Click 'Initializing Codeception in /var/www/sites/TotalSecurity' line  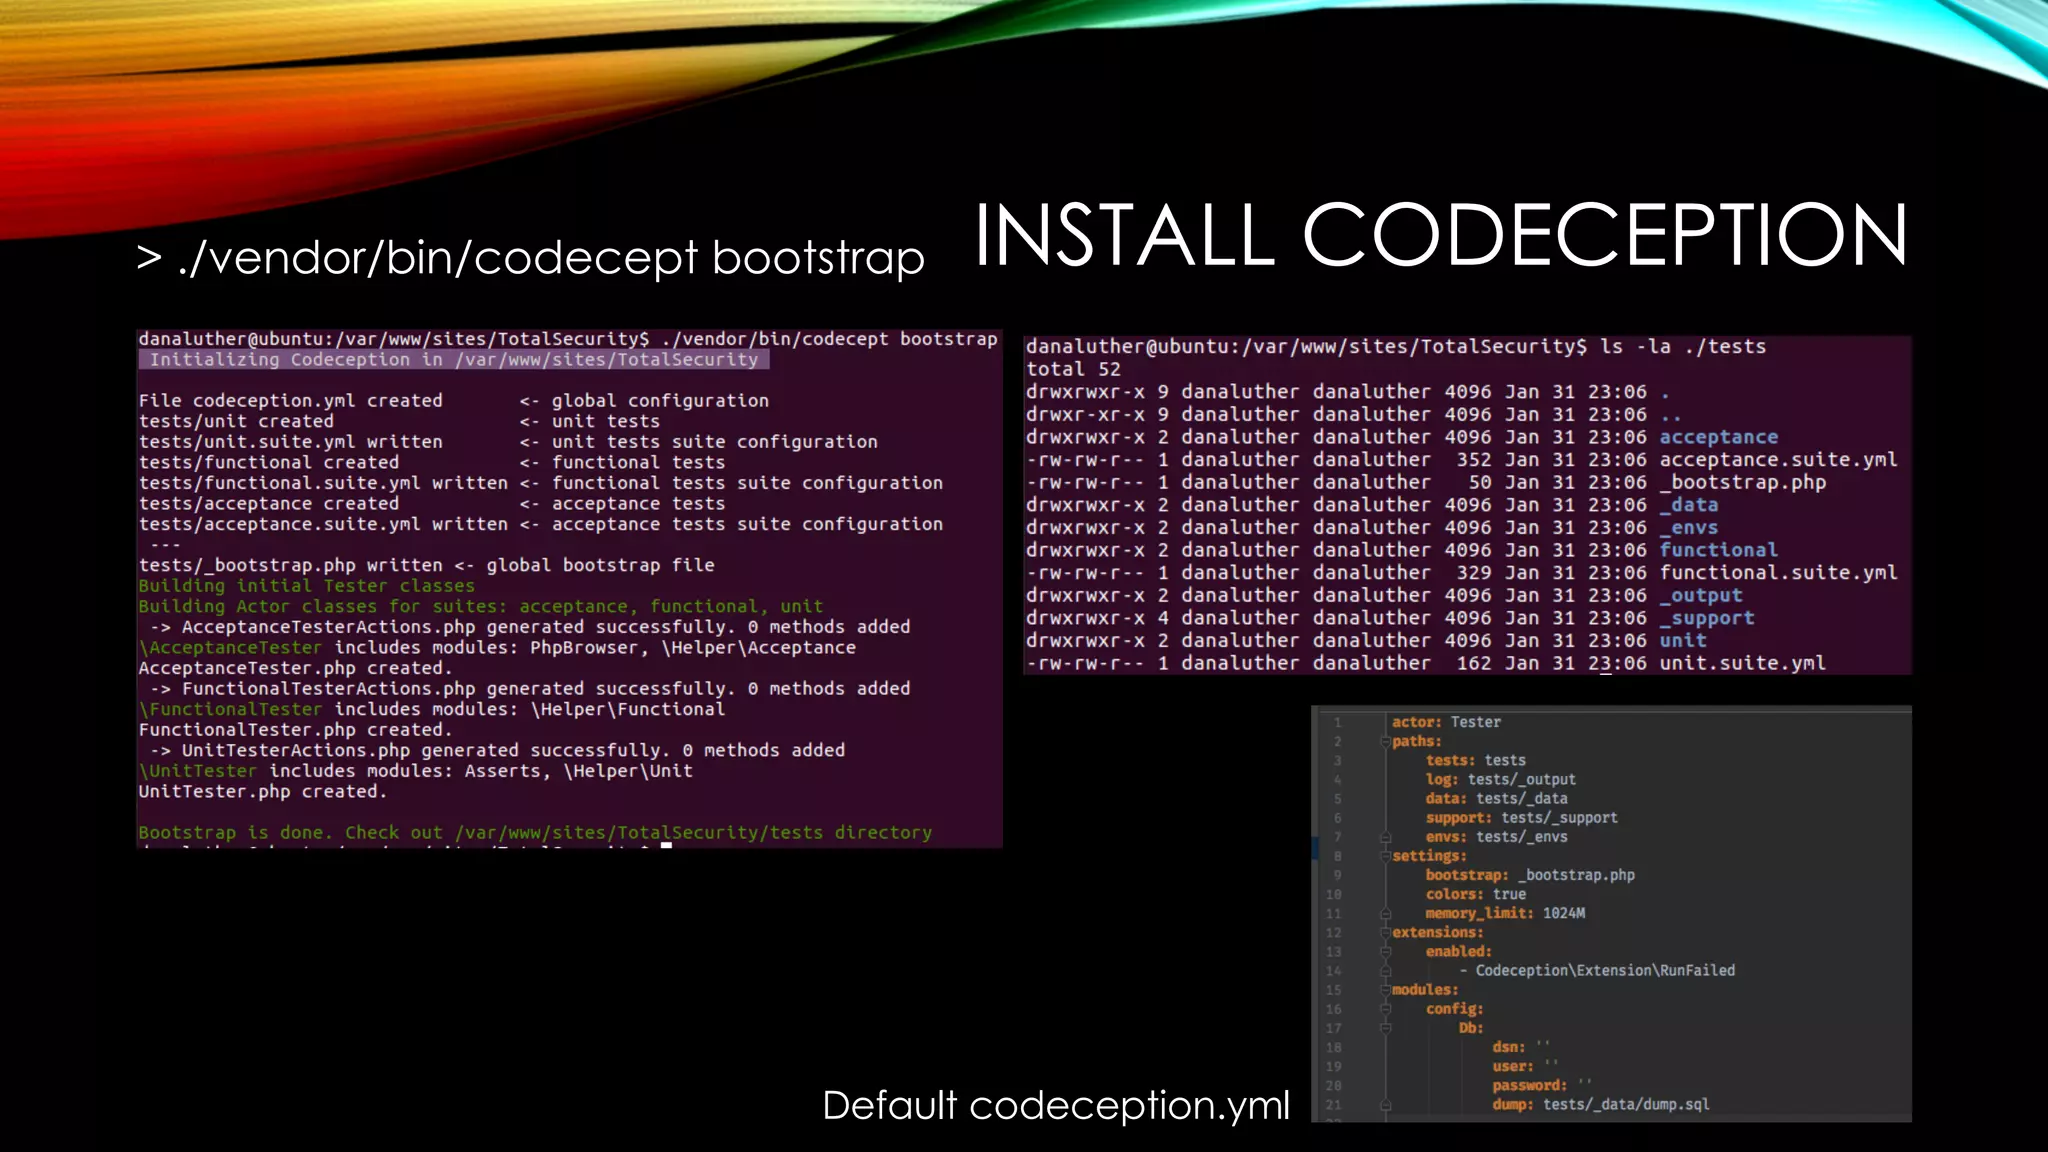454,359
